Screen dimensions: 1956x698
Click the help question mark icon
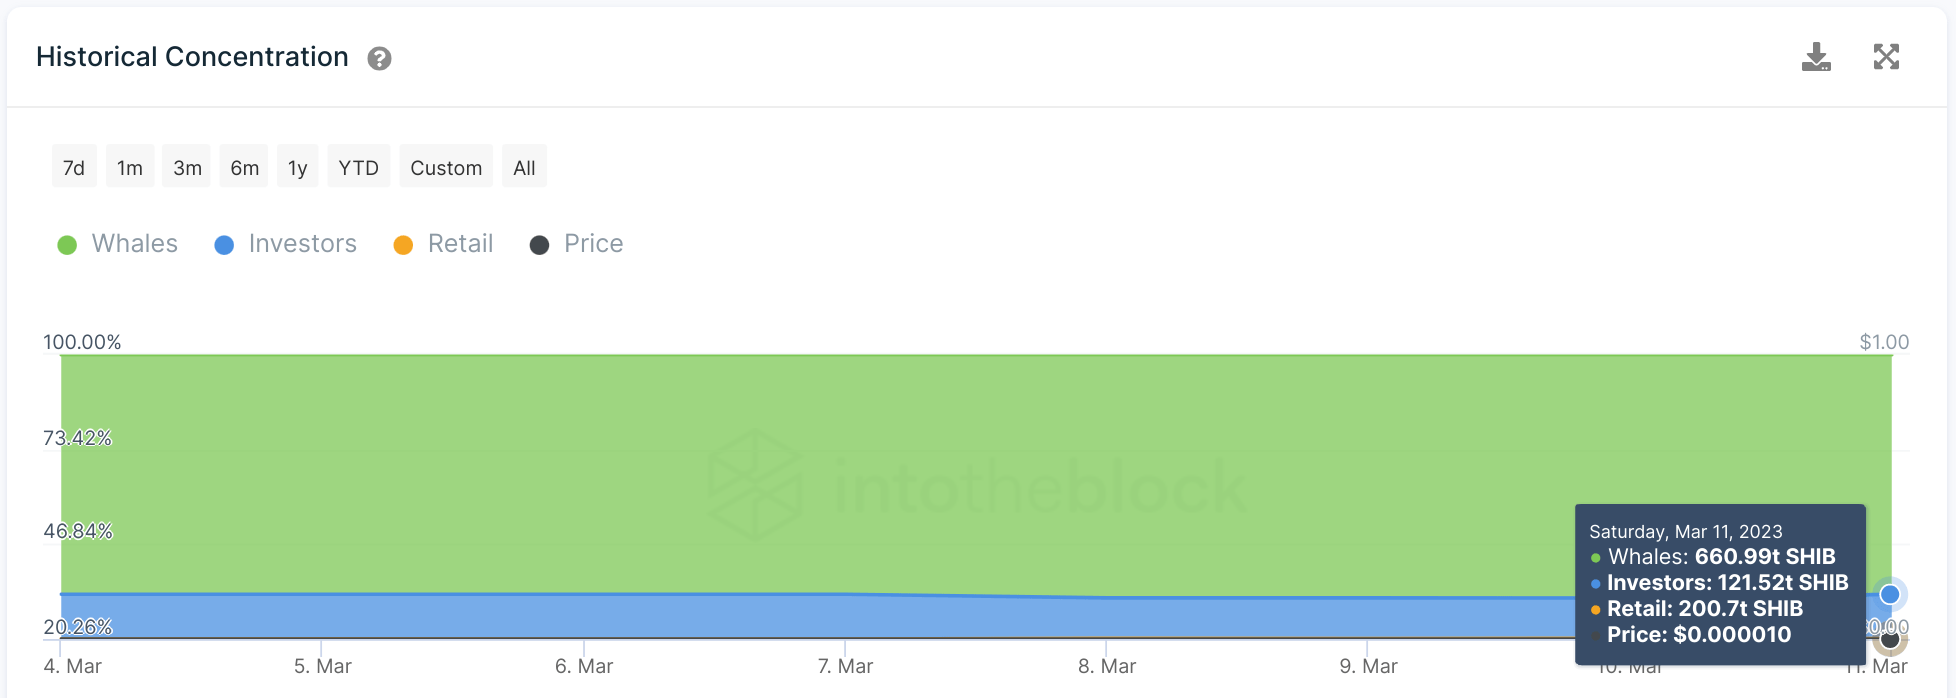[x=379, y=59]
